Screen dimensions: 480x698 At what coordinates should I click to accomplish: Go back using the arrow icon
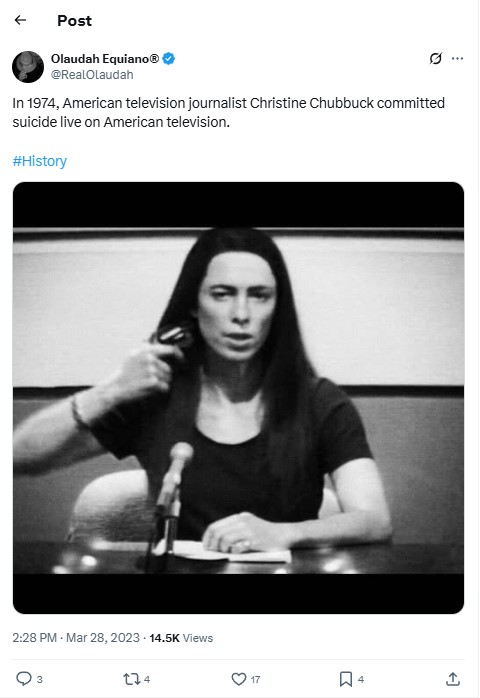click(20, 20)
